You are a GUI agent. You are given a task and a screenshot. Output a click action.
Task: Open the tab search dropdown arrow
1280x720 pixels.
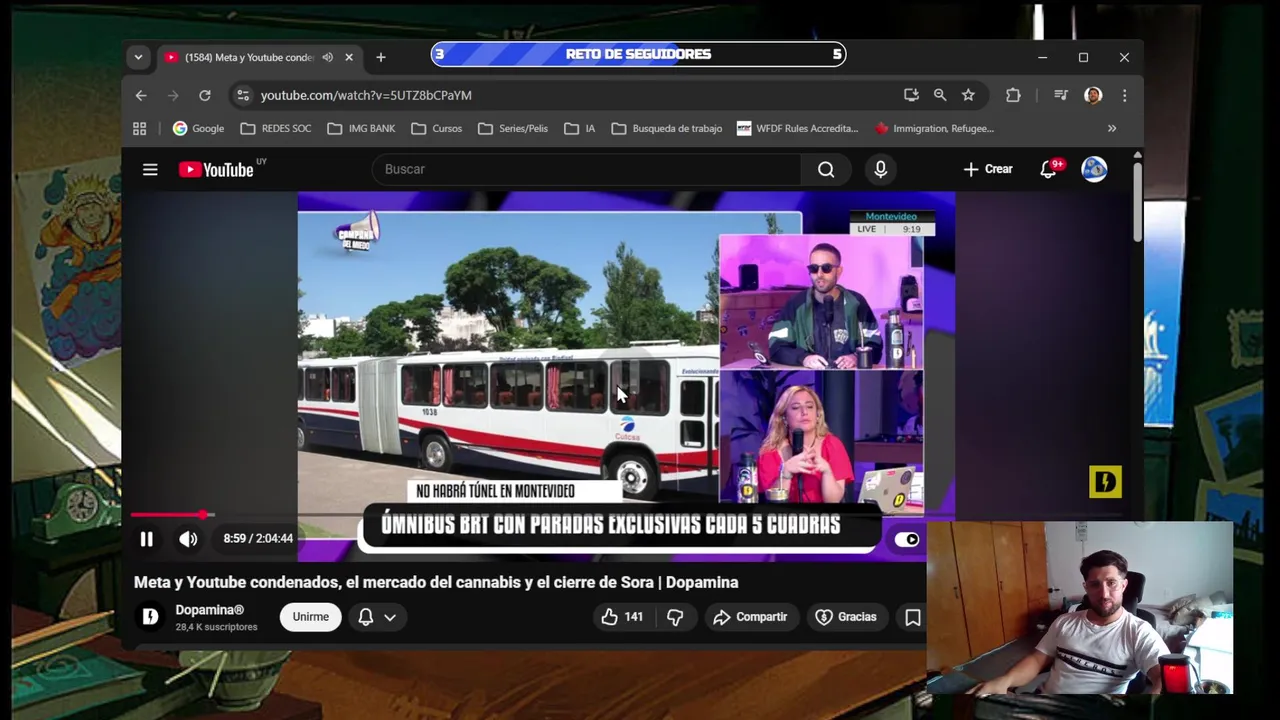point(138,57)
